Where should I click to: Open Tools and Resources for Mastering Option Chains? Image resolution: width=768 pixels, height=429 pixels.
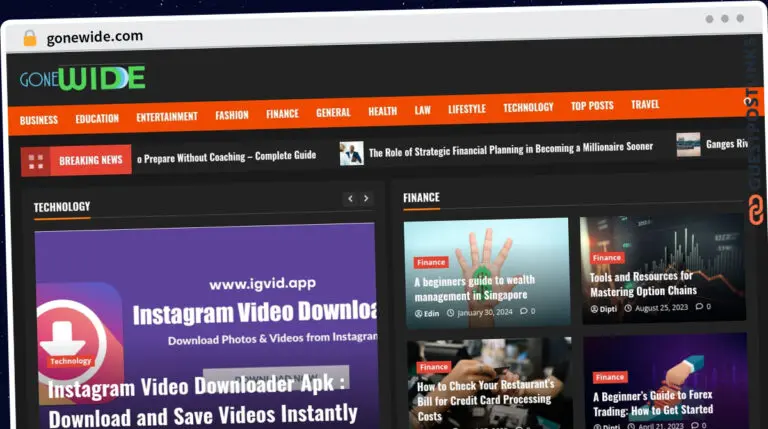pos(643,284)
